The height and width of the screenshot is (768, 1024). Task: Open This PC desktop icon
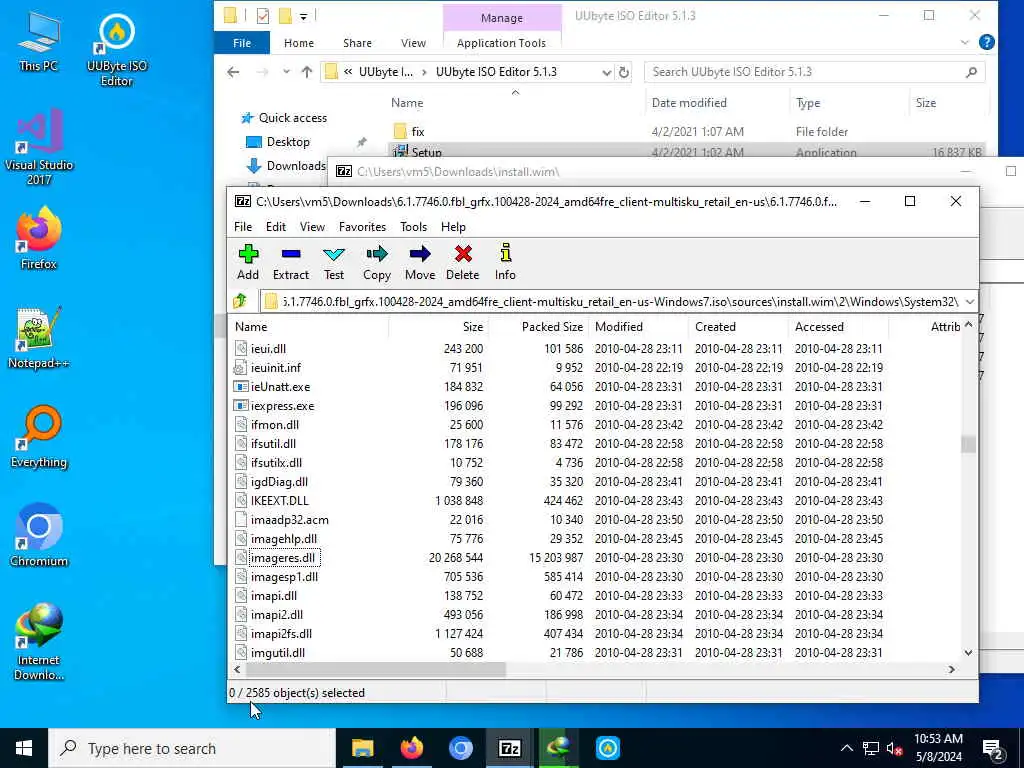click(39, 43)
